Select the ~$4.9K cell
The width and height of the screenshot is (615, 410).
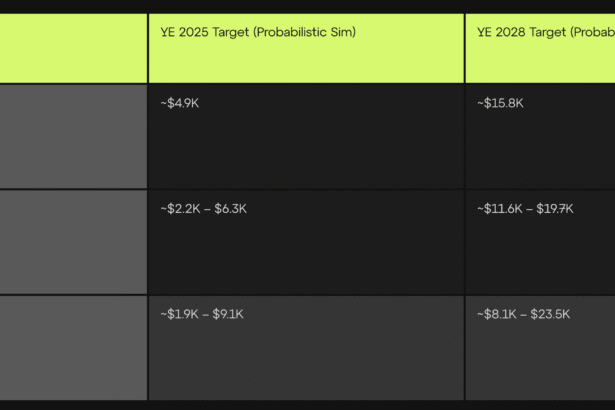point(305,136)
